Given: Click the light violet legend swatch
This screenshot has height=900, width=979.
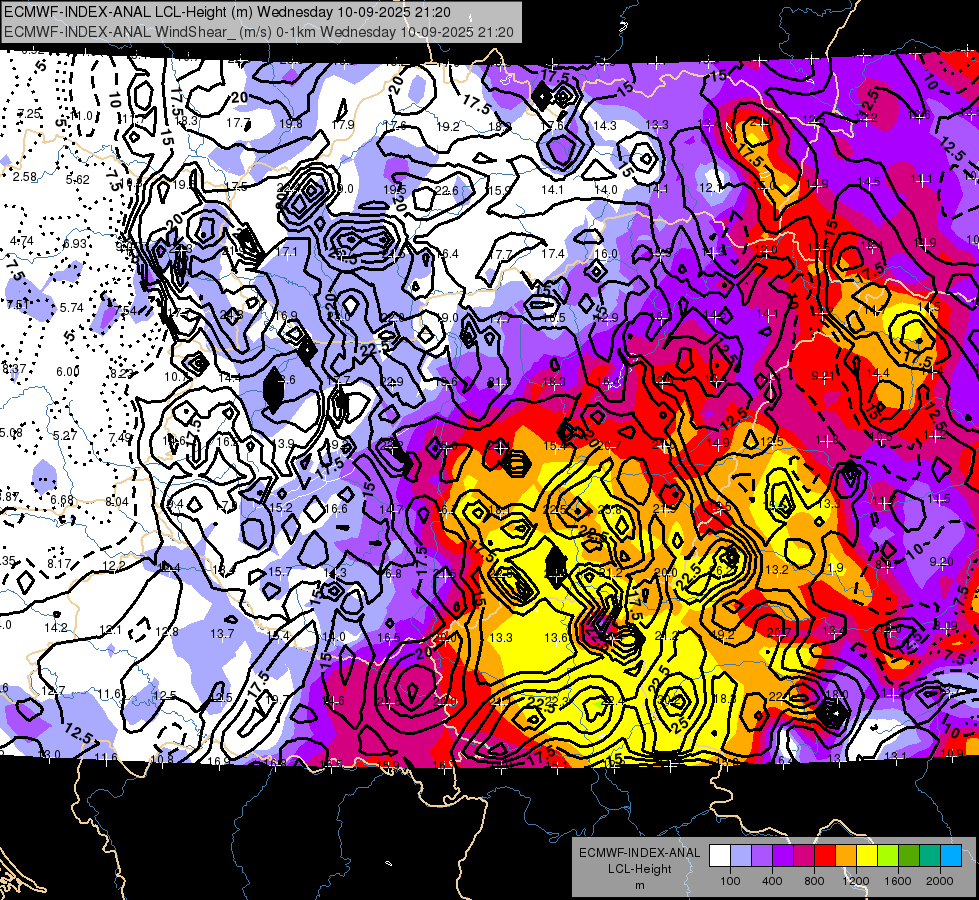Looking at the screenshot, I should (762, 856).
